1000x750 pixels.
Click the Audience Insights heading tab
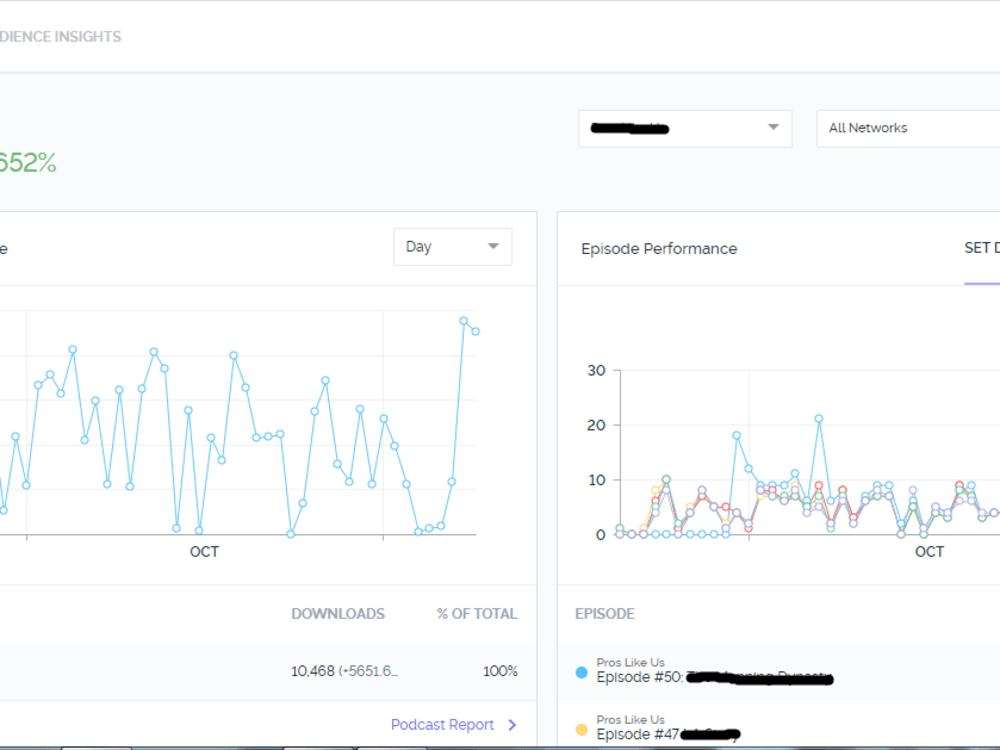tap(61, 36)
